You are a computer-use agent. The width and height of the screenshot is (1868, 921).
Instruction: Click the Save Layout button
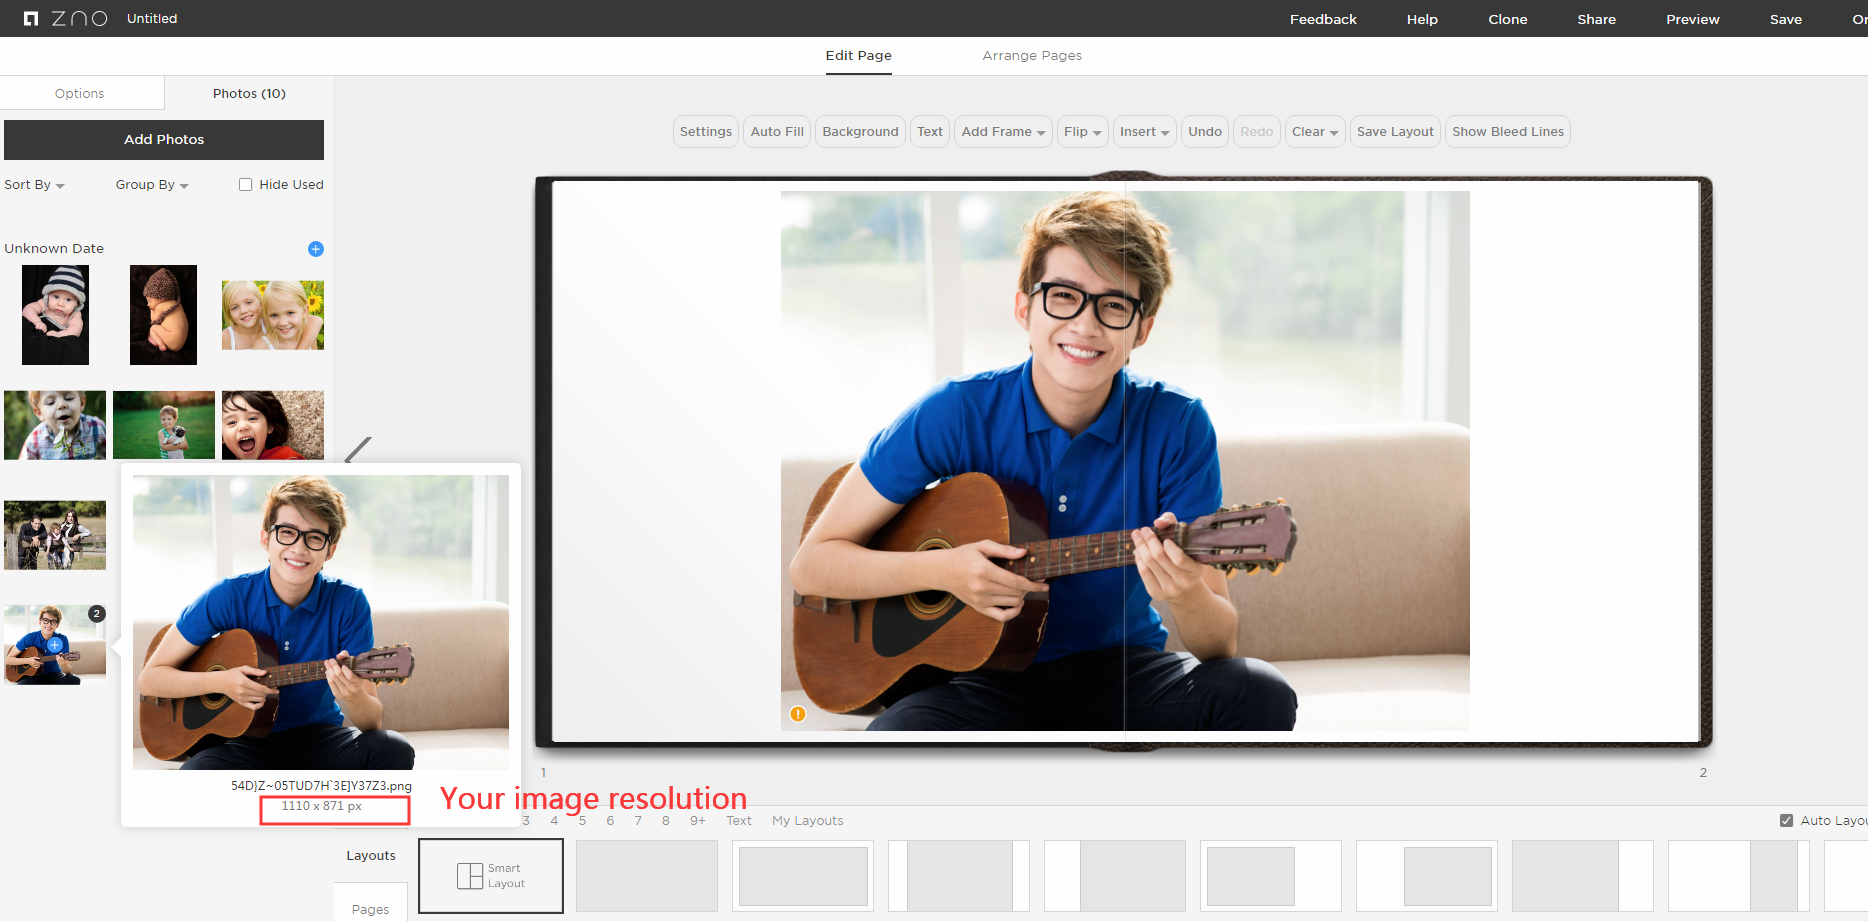[x=1395, y=132]
